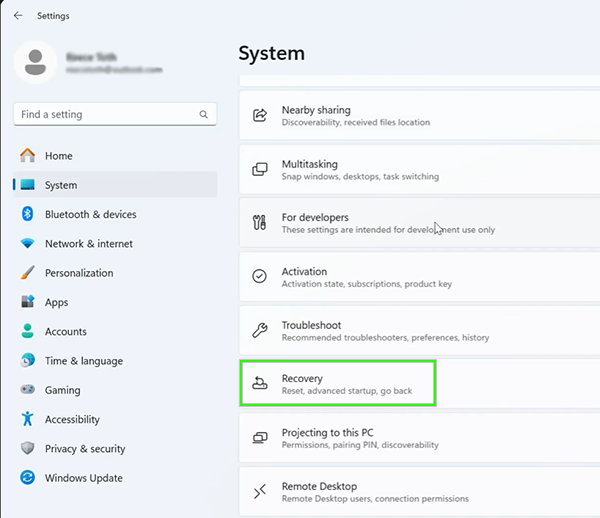Click the Troubleshoot wrench icon
The height and width of the screenshot is (518, 600).
(260, 330)
